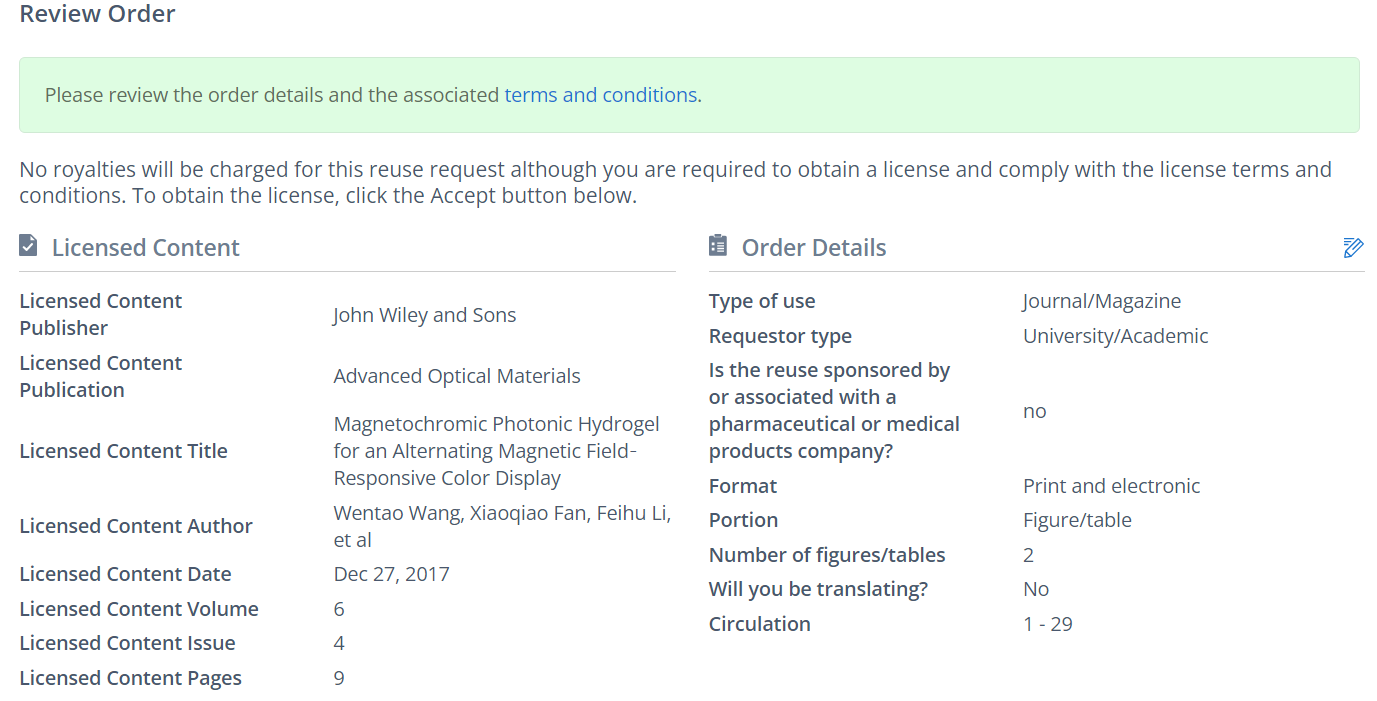Click the Advanced Optical Materials publication name

coord(456,376)
